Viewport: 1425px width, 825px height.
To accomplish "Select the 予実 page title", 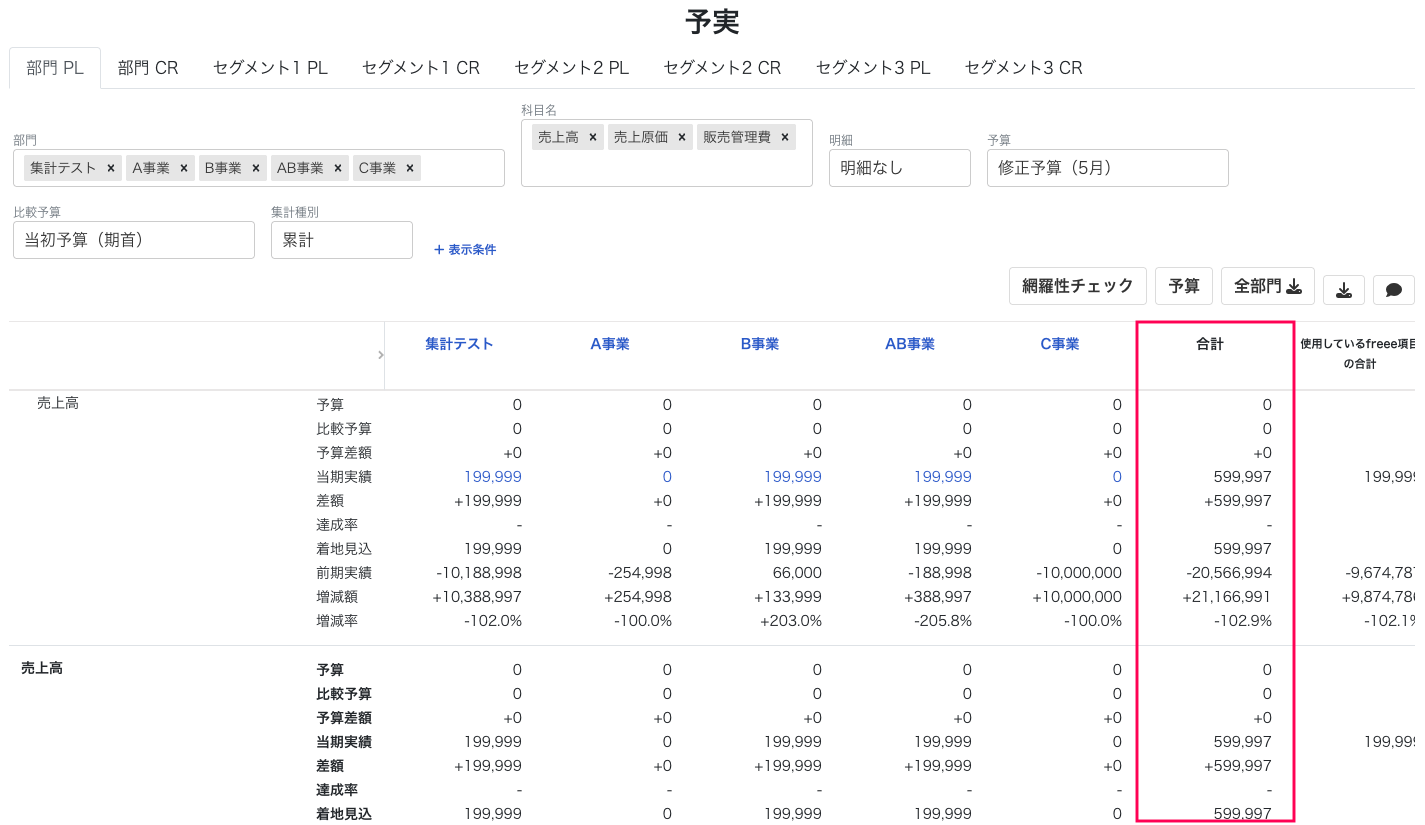I will (712, 22).
